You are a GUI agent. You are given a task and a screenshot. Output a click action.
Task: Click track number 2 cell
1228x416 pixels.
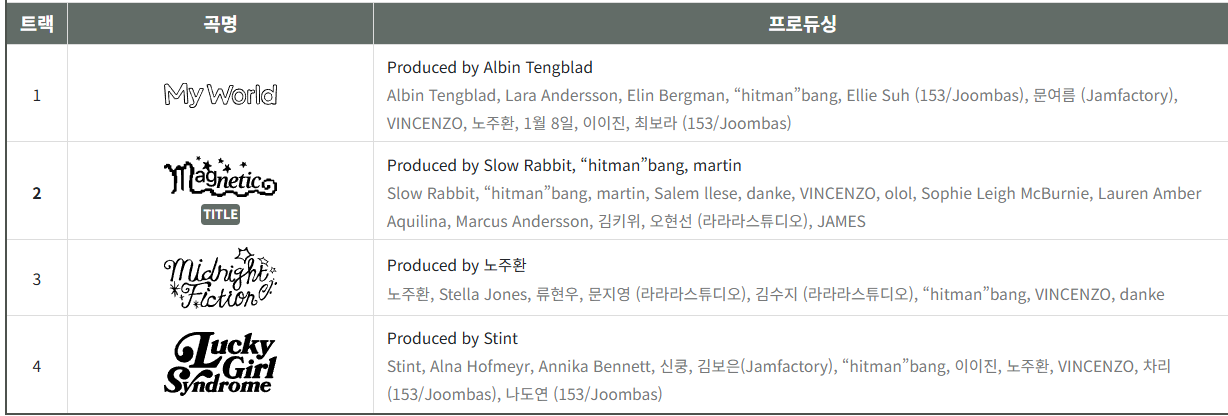tap(37, 193)
